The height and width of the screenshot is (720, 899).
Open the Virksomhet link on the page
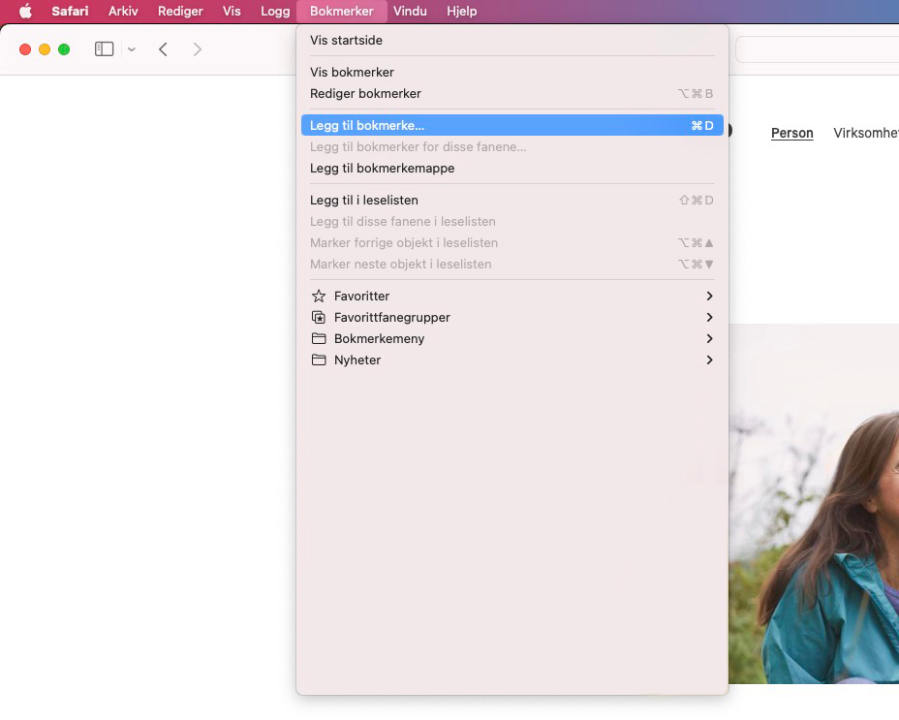tap(866, 133)
